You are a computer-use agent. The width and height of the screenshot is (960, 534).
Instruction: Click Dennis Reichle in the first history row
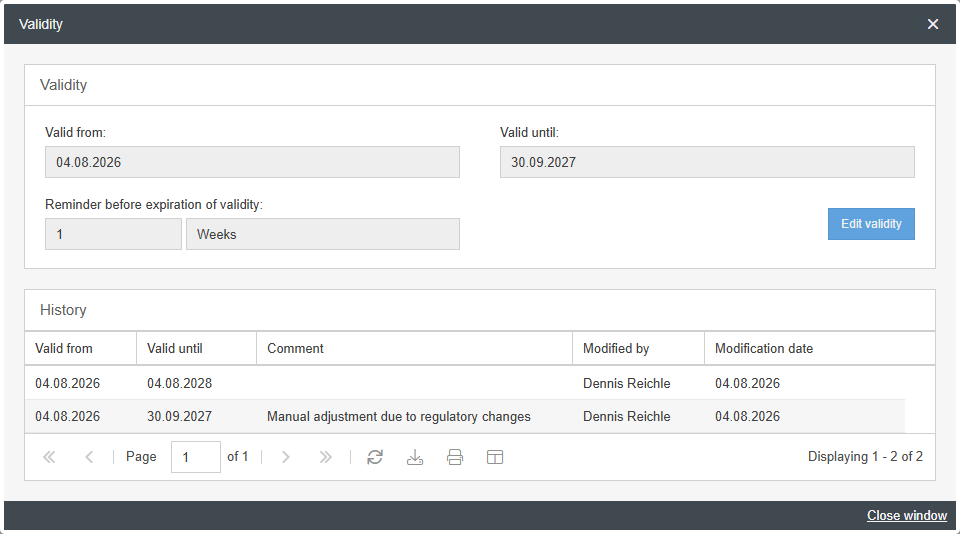[x=626, y=383]
